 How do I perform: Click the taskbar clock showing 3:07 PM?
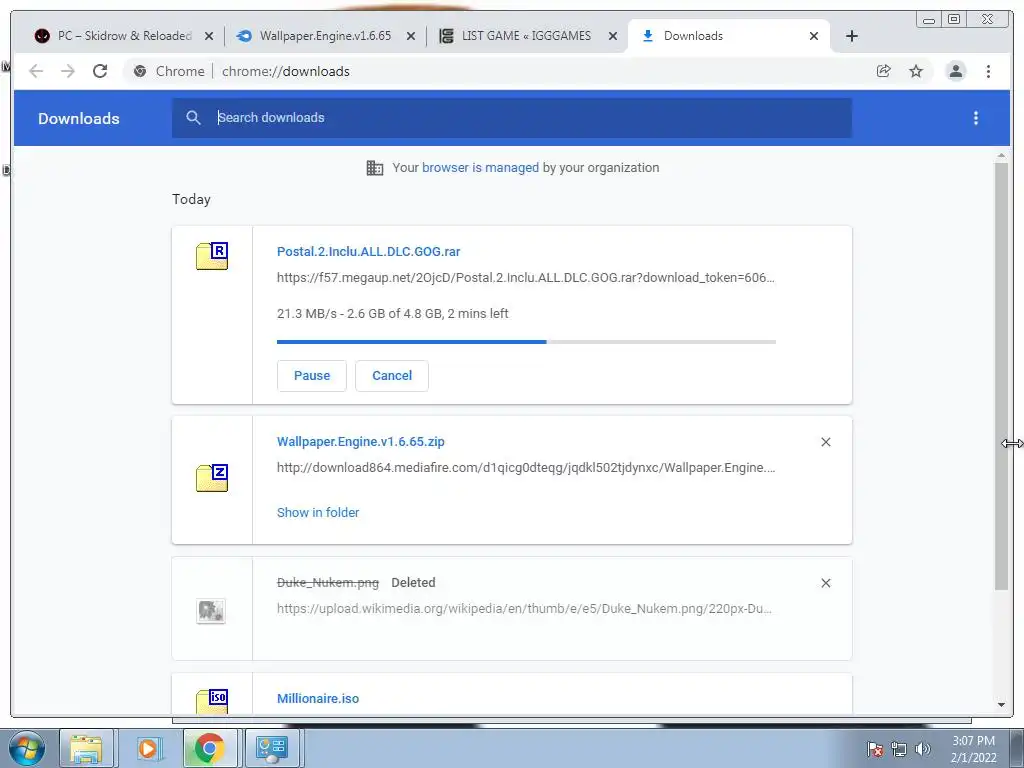pyautogui.click(x=974, y=749)
